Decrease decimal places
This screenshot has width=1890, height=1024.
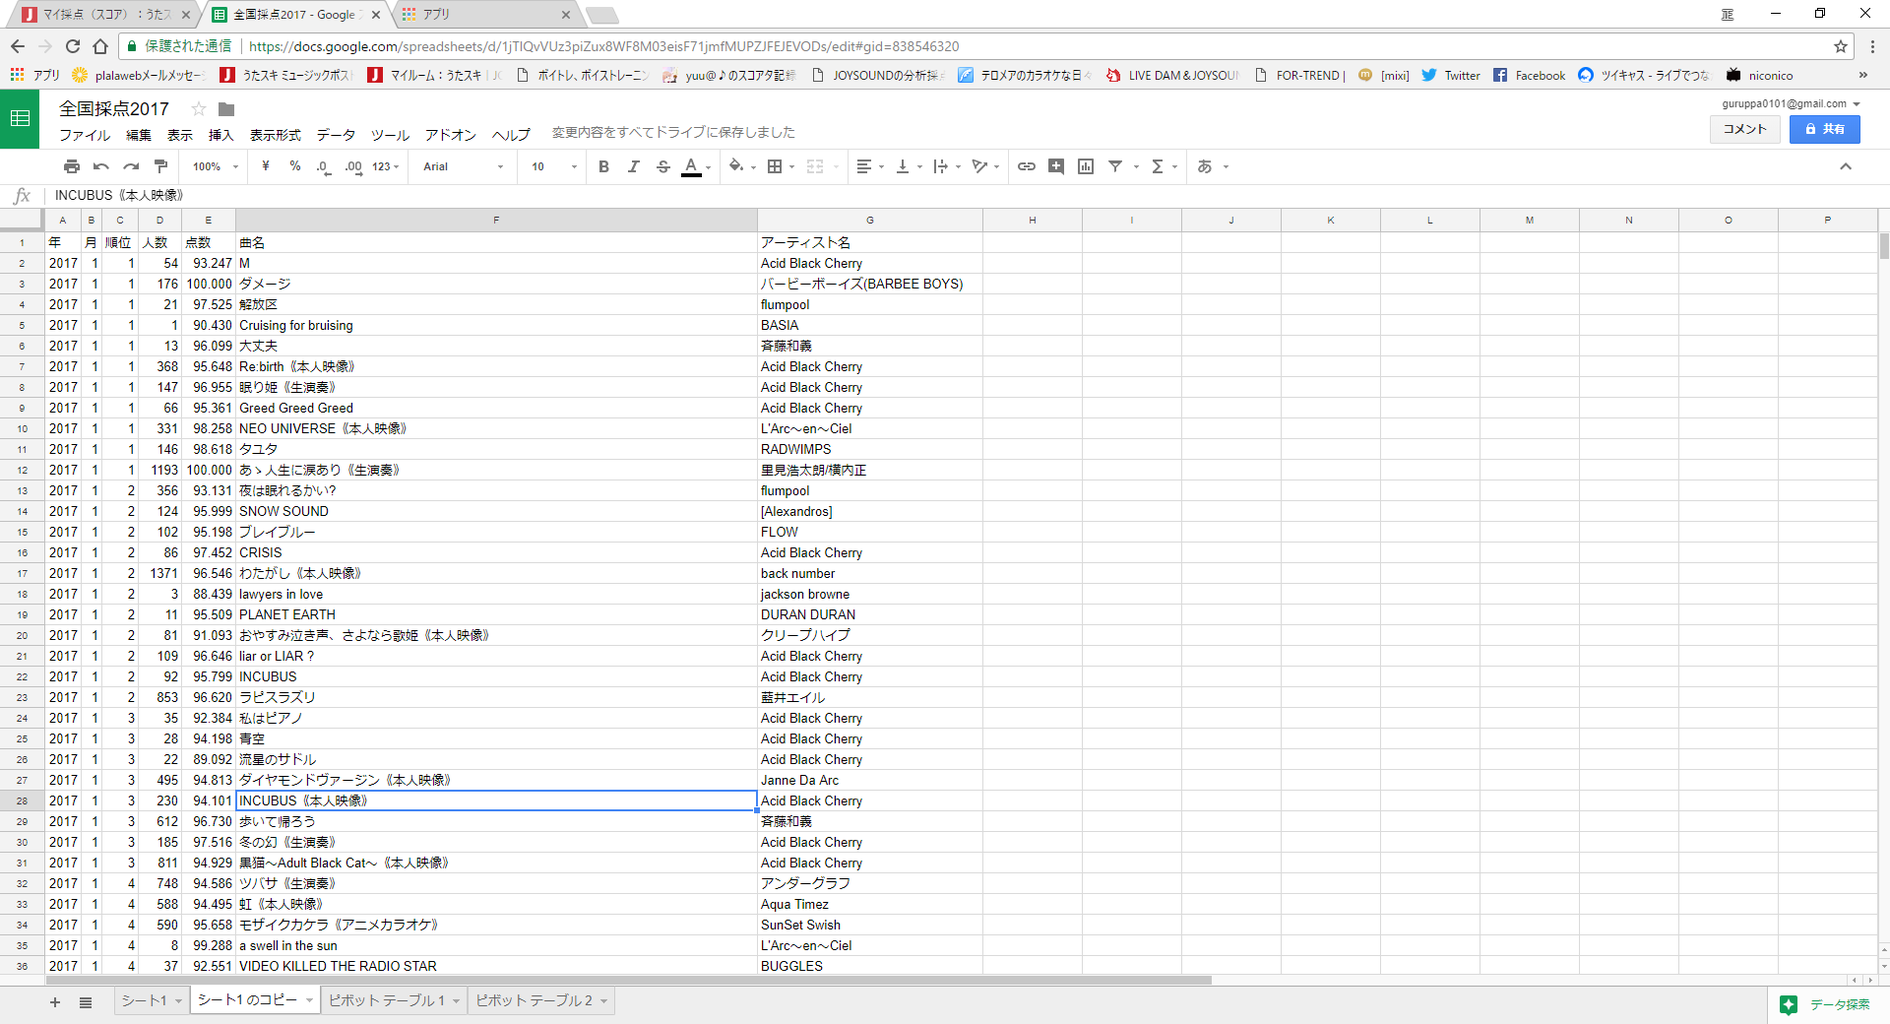(323, 167)
